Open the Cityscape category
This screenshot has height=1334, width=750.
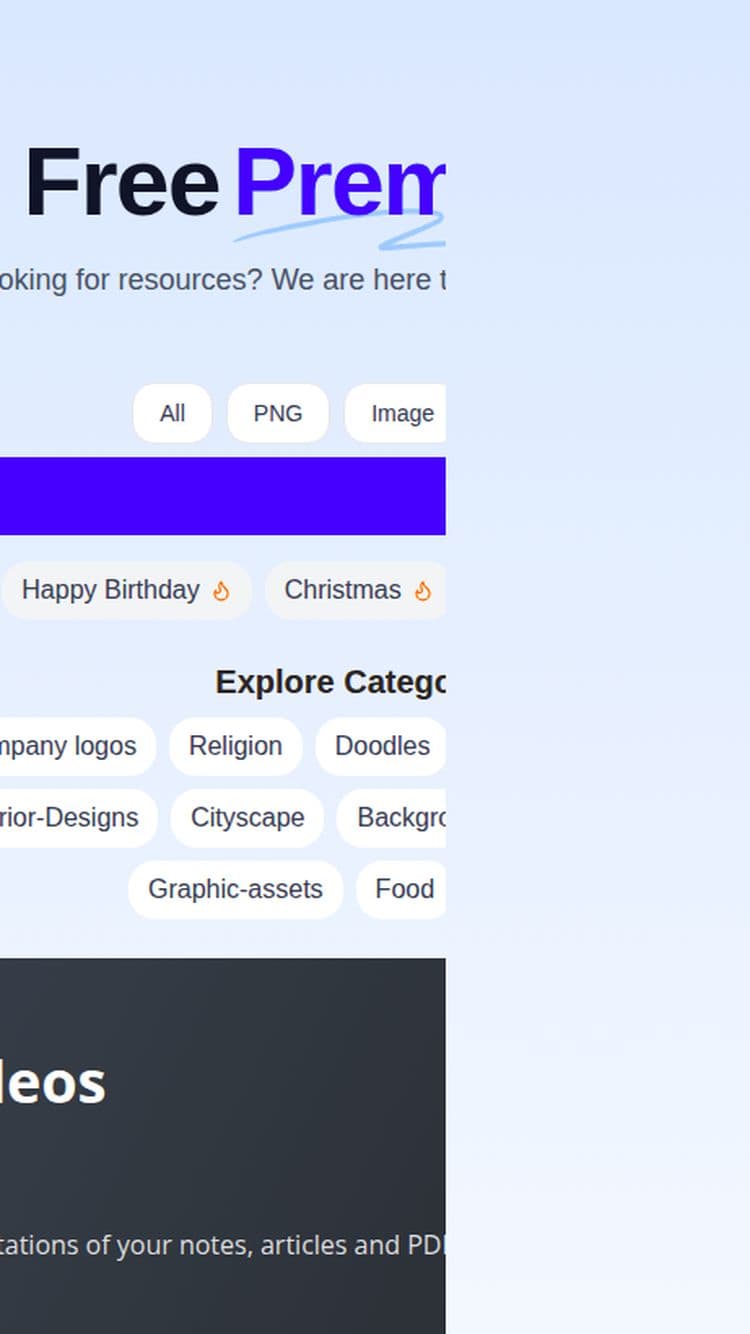click(247, 818)
